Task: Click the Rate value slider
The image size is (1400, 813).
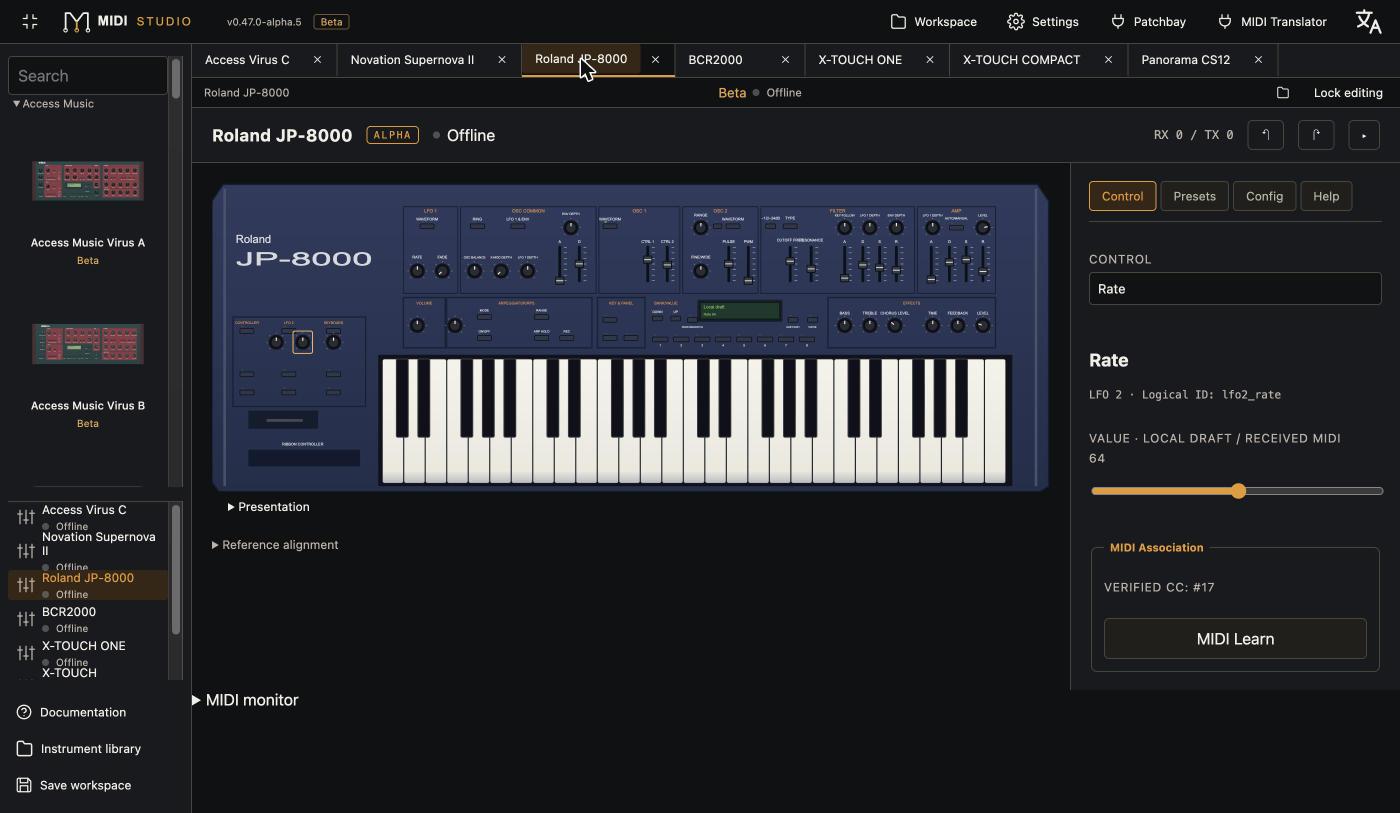Action: pyautogui.click(x=1236, y=491)
